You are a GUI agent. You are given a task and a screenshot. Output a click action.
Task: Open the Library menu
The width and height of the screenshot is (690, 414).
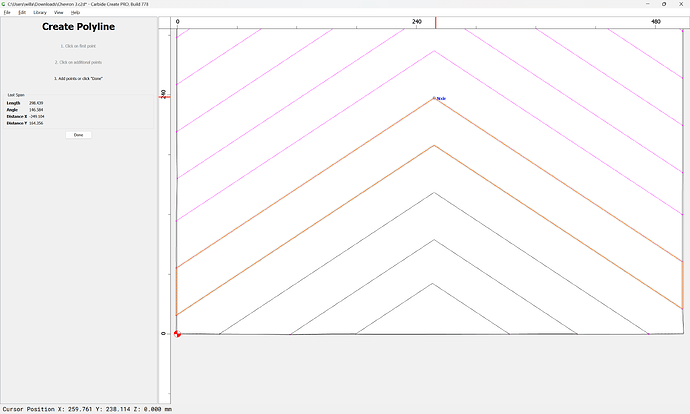pyautogui.click(x=40, y=12)
